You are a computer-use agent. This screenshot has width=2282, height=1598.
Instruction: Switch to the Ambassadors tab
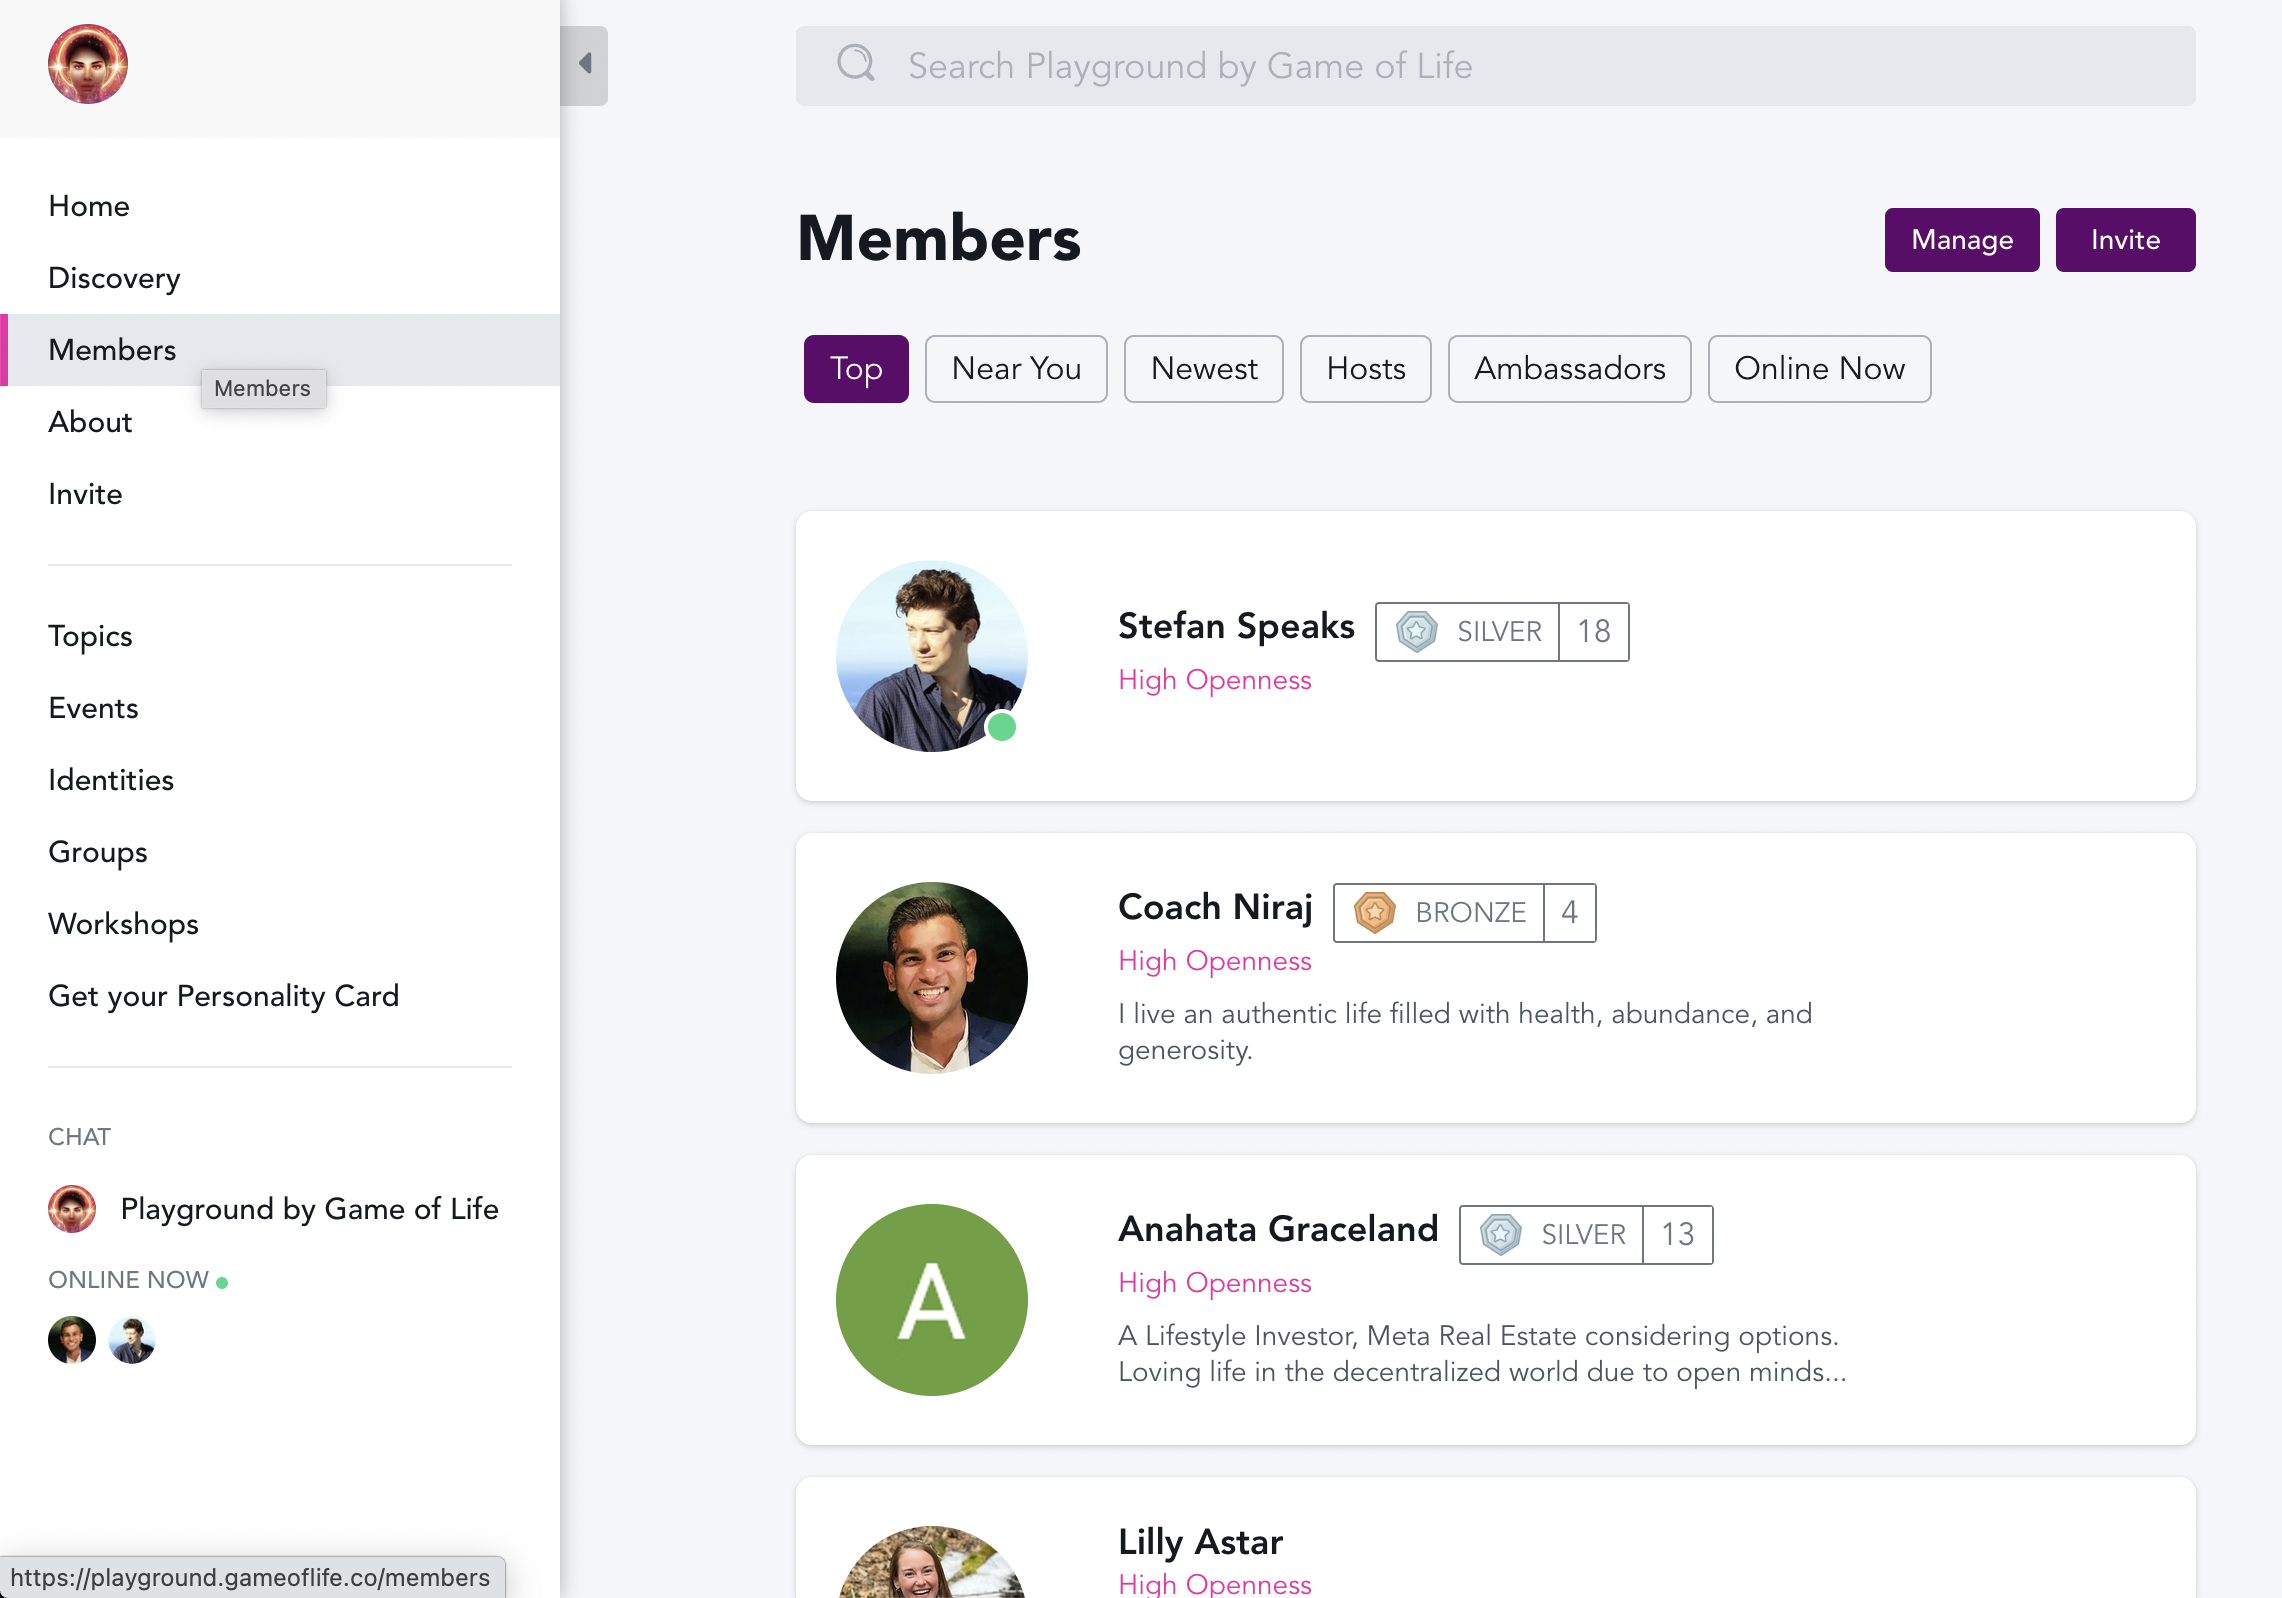point(1570,369)
